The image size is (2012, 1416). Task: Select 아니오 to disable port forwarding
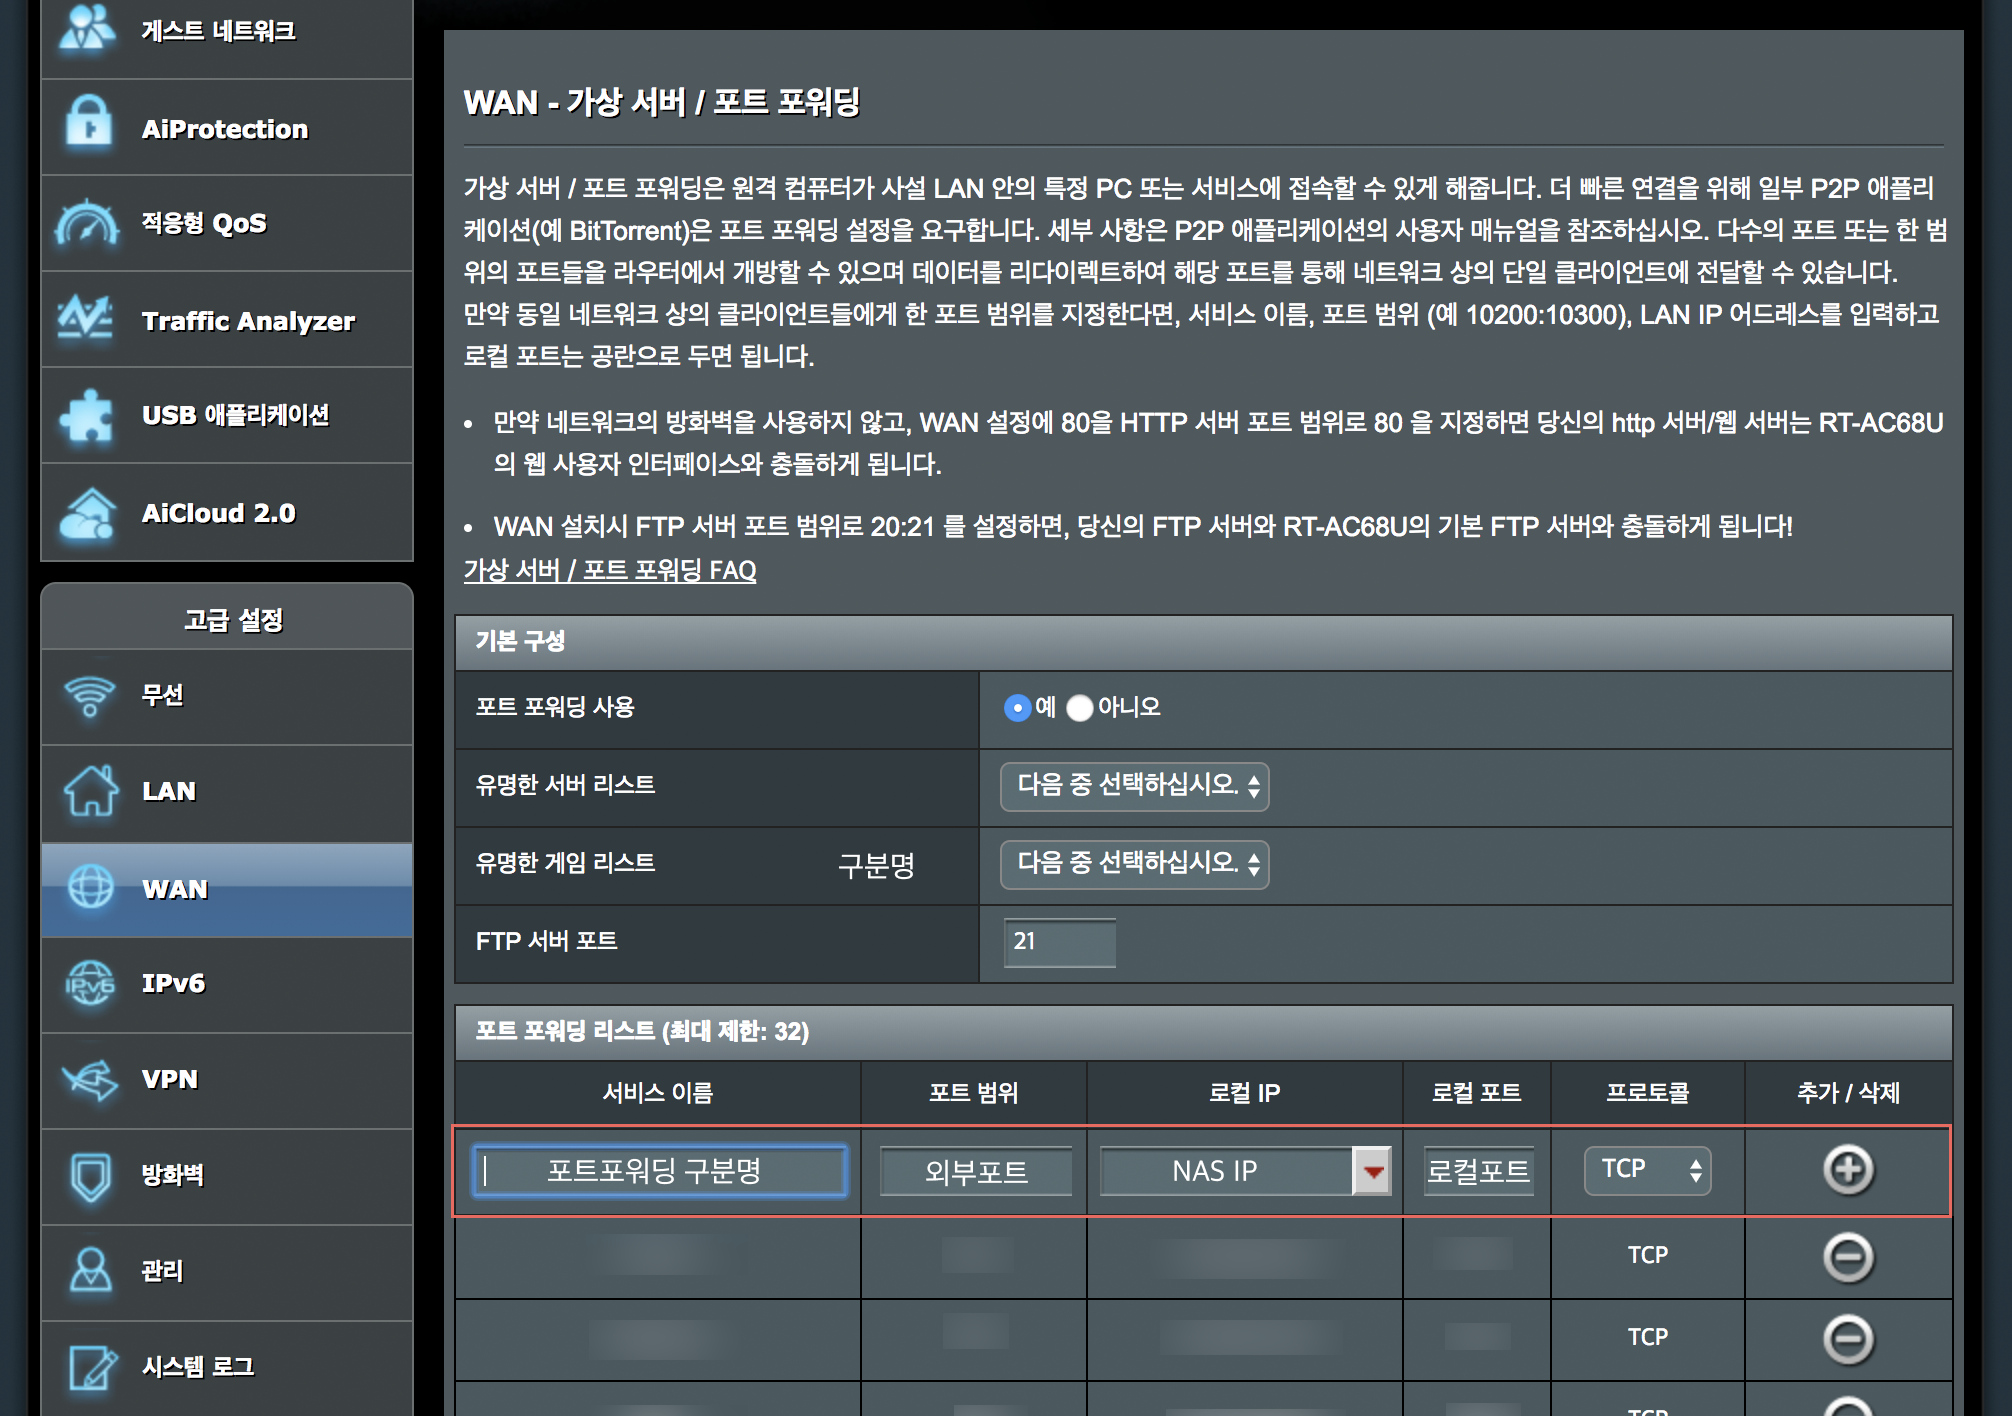pyautogui.click(x=1080, y=708)
